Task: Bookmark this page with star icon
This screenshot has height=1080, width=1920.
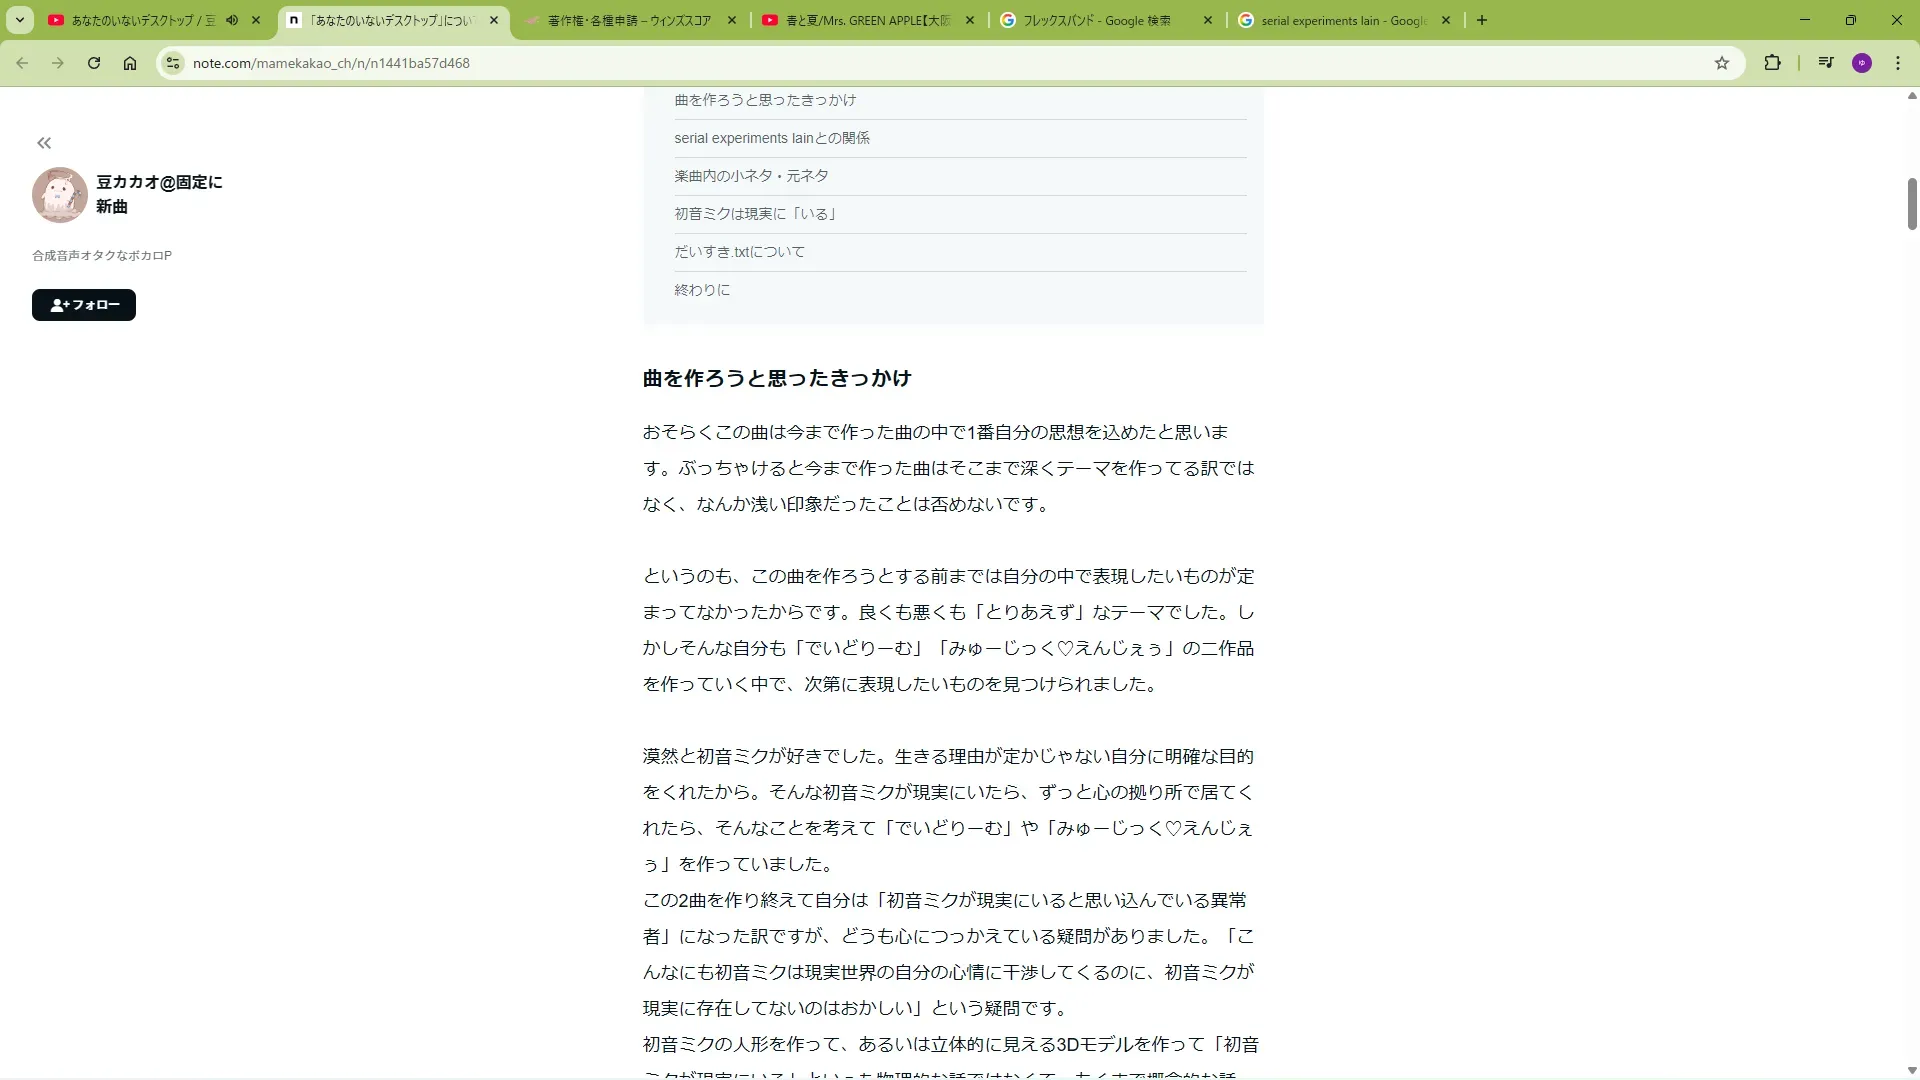Action: click(x=1721, y=63)
